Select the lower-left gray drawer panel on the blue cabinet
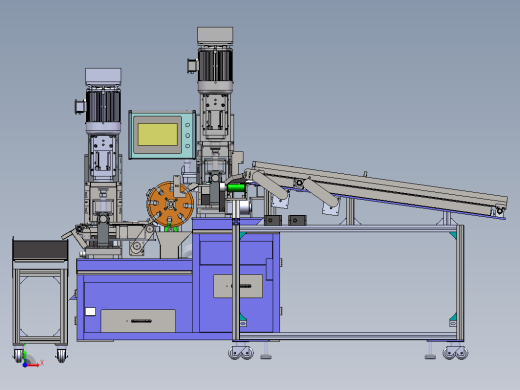Viewport: 520px width, 390px height. 138,321
